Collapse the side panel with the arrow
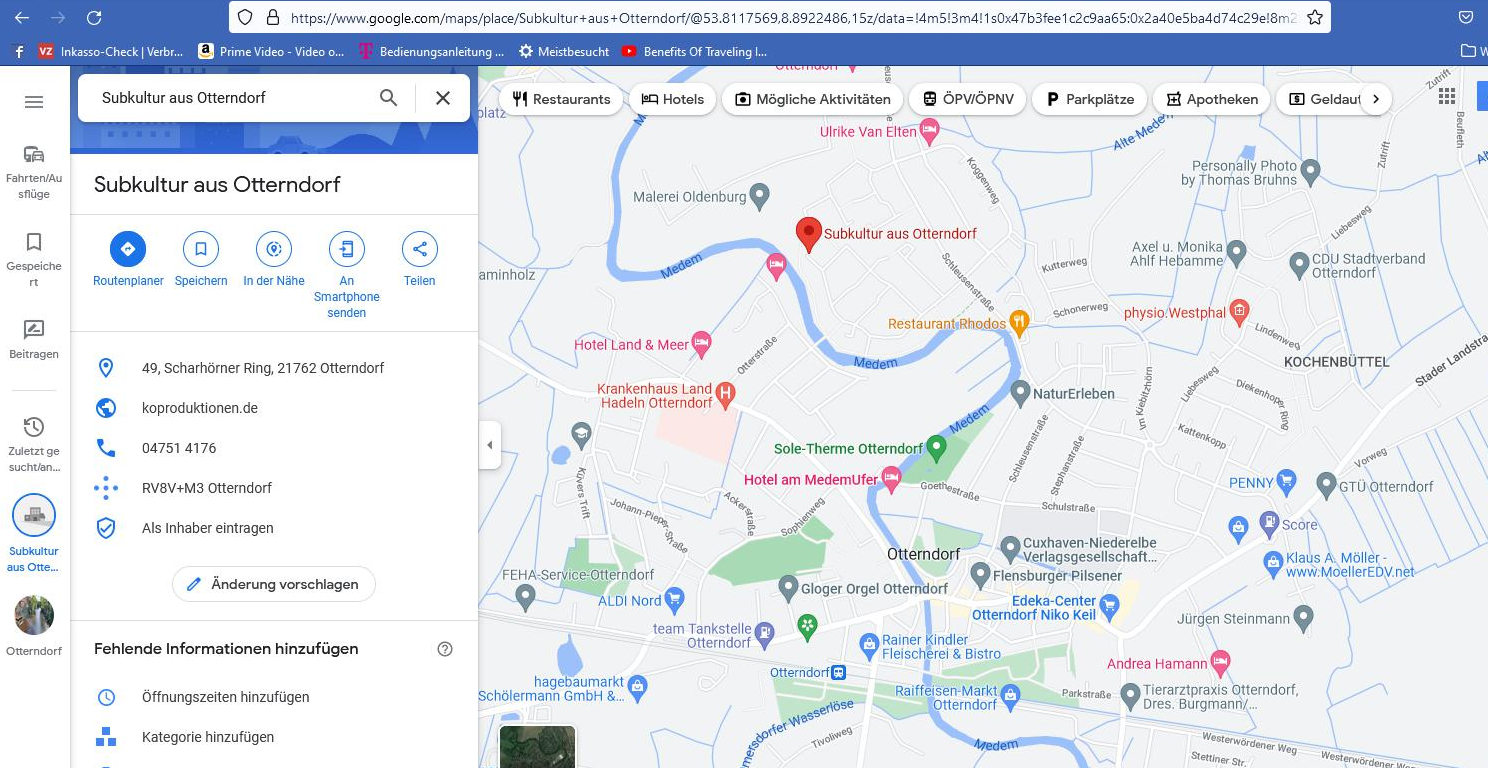1488x768 pixels. point(490,445)
